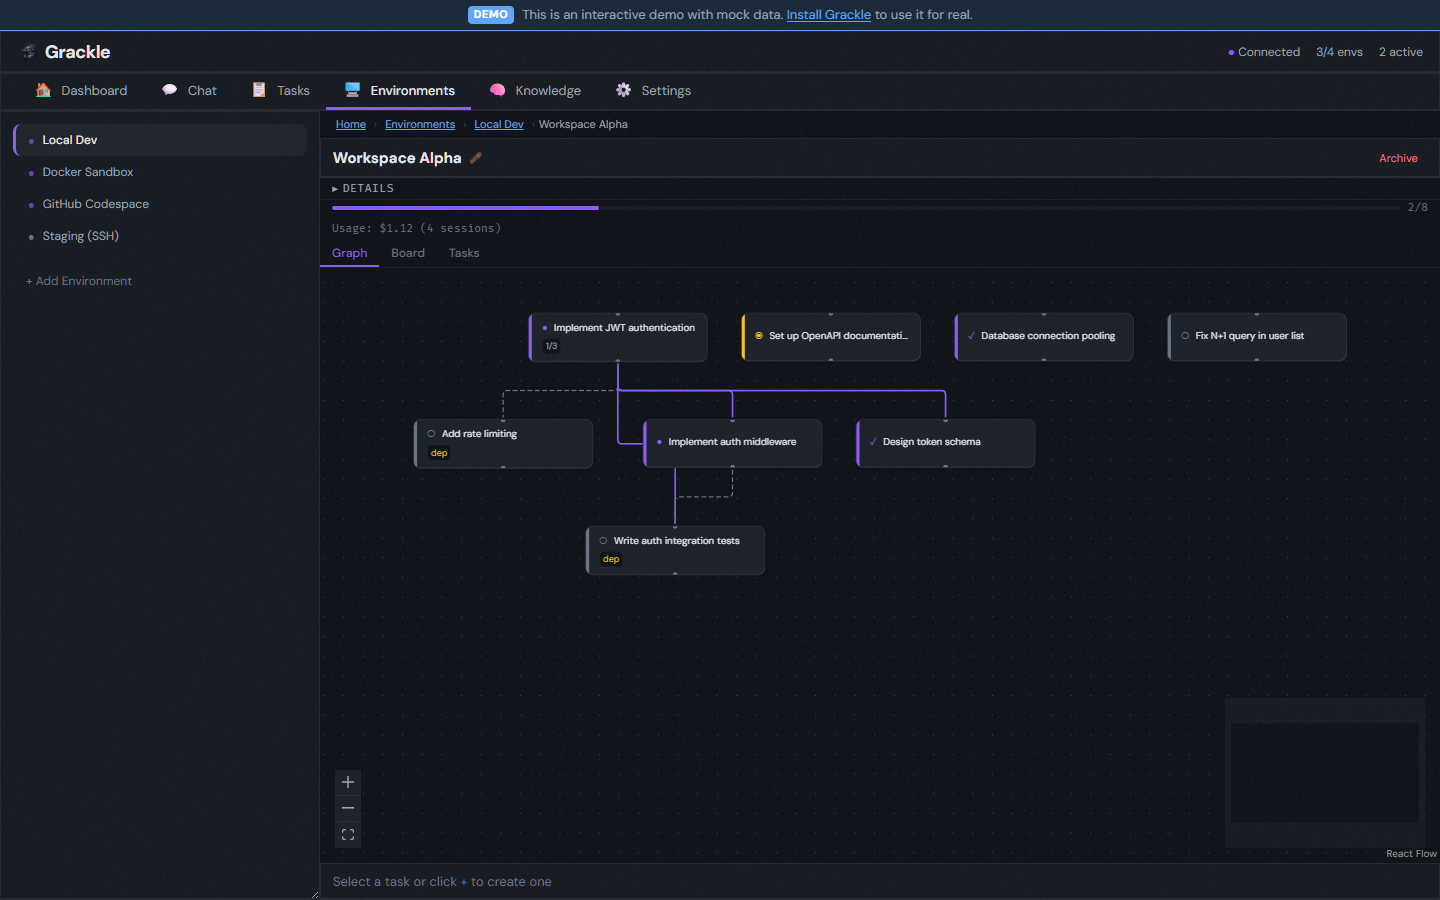Image resolution: width=1440 pixels, height=900 pixels.
Task: Click the 3/4 envs status text
Action: coord(1339,52)
